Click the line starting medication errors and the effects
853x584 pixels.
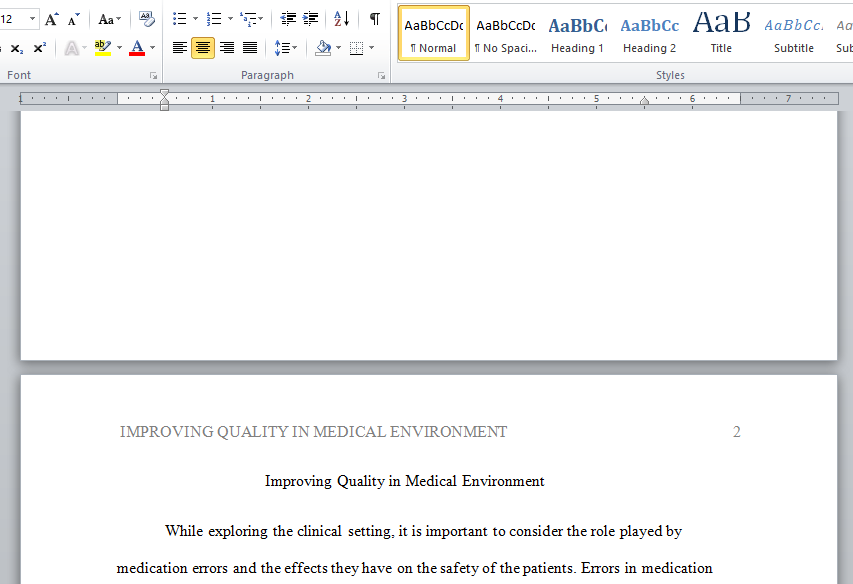tap(415, 568)
